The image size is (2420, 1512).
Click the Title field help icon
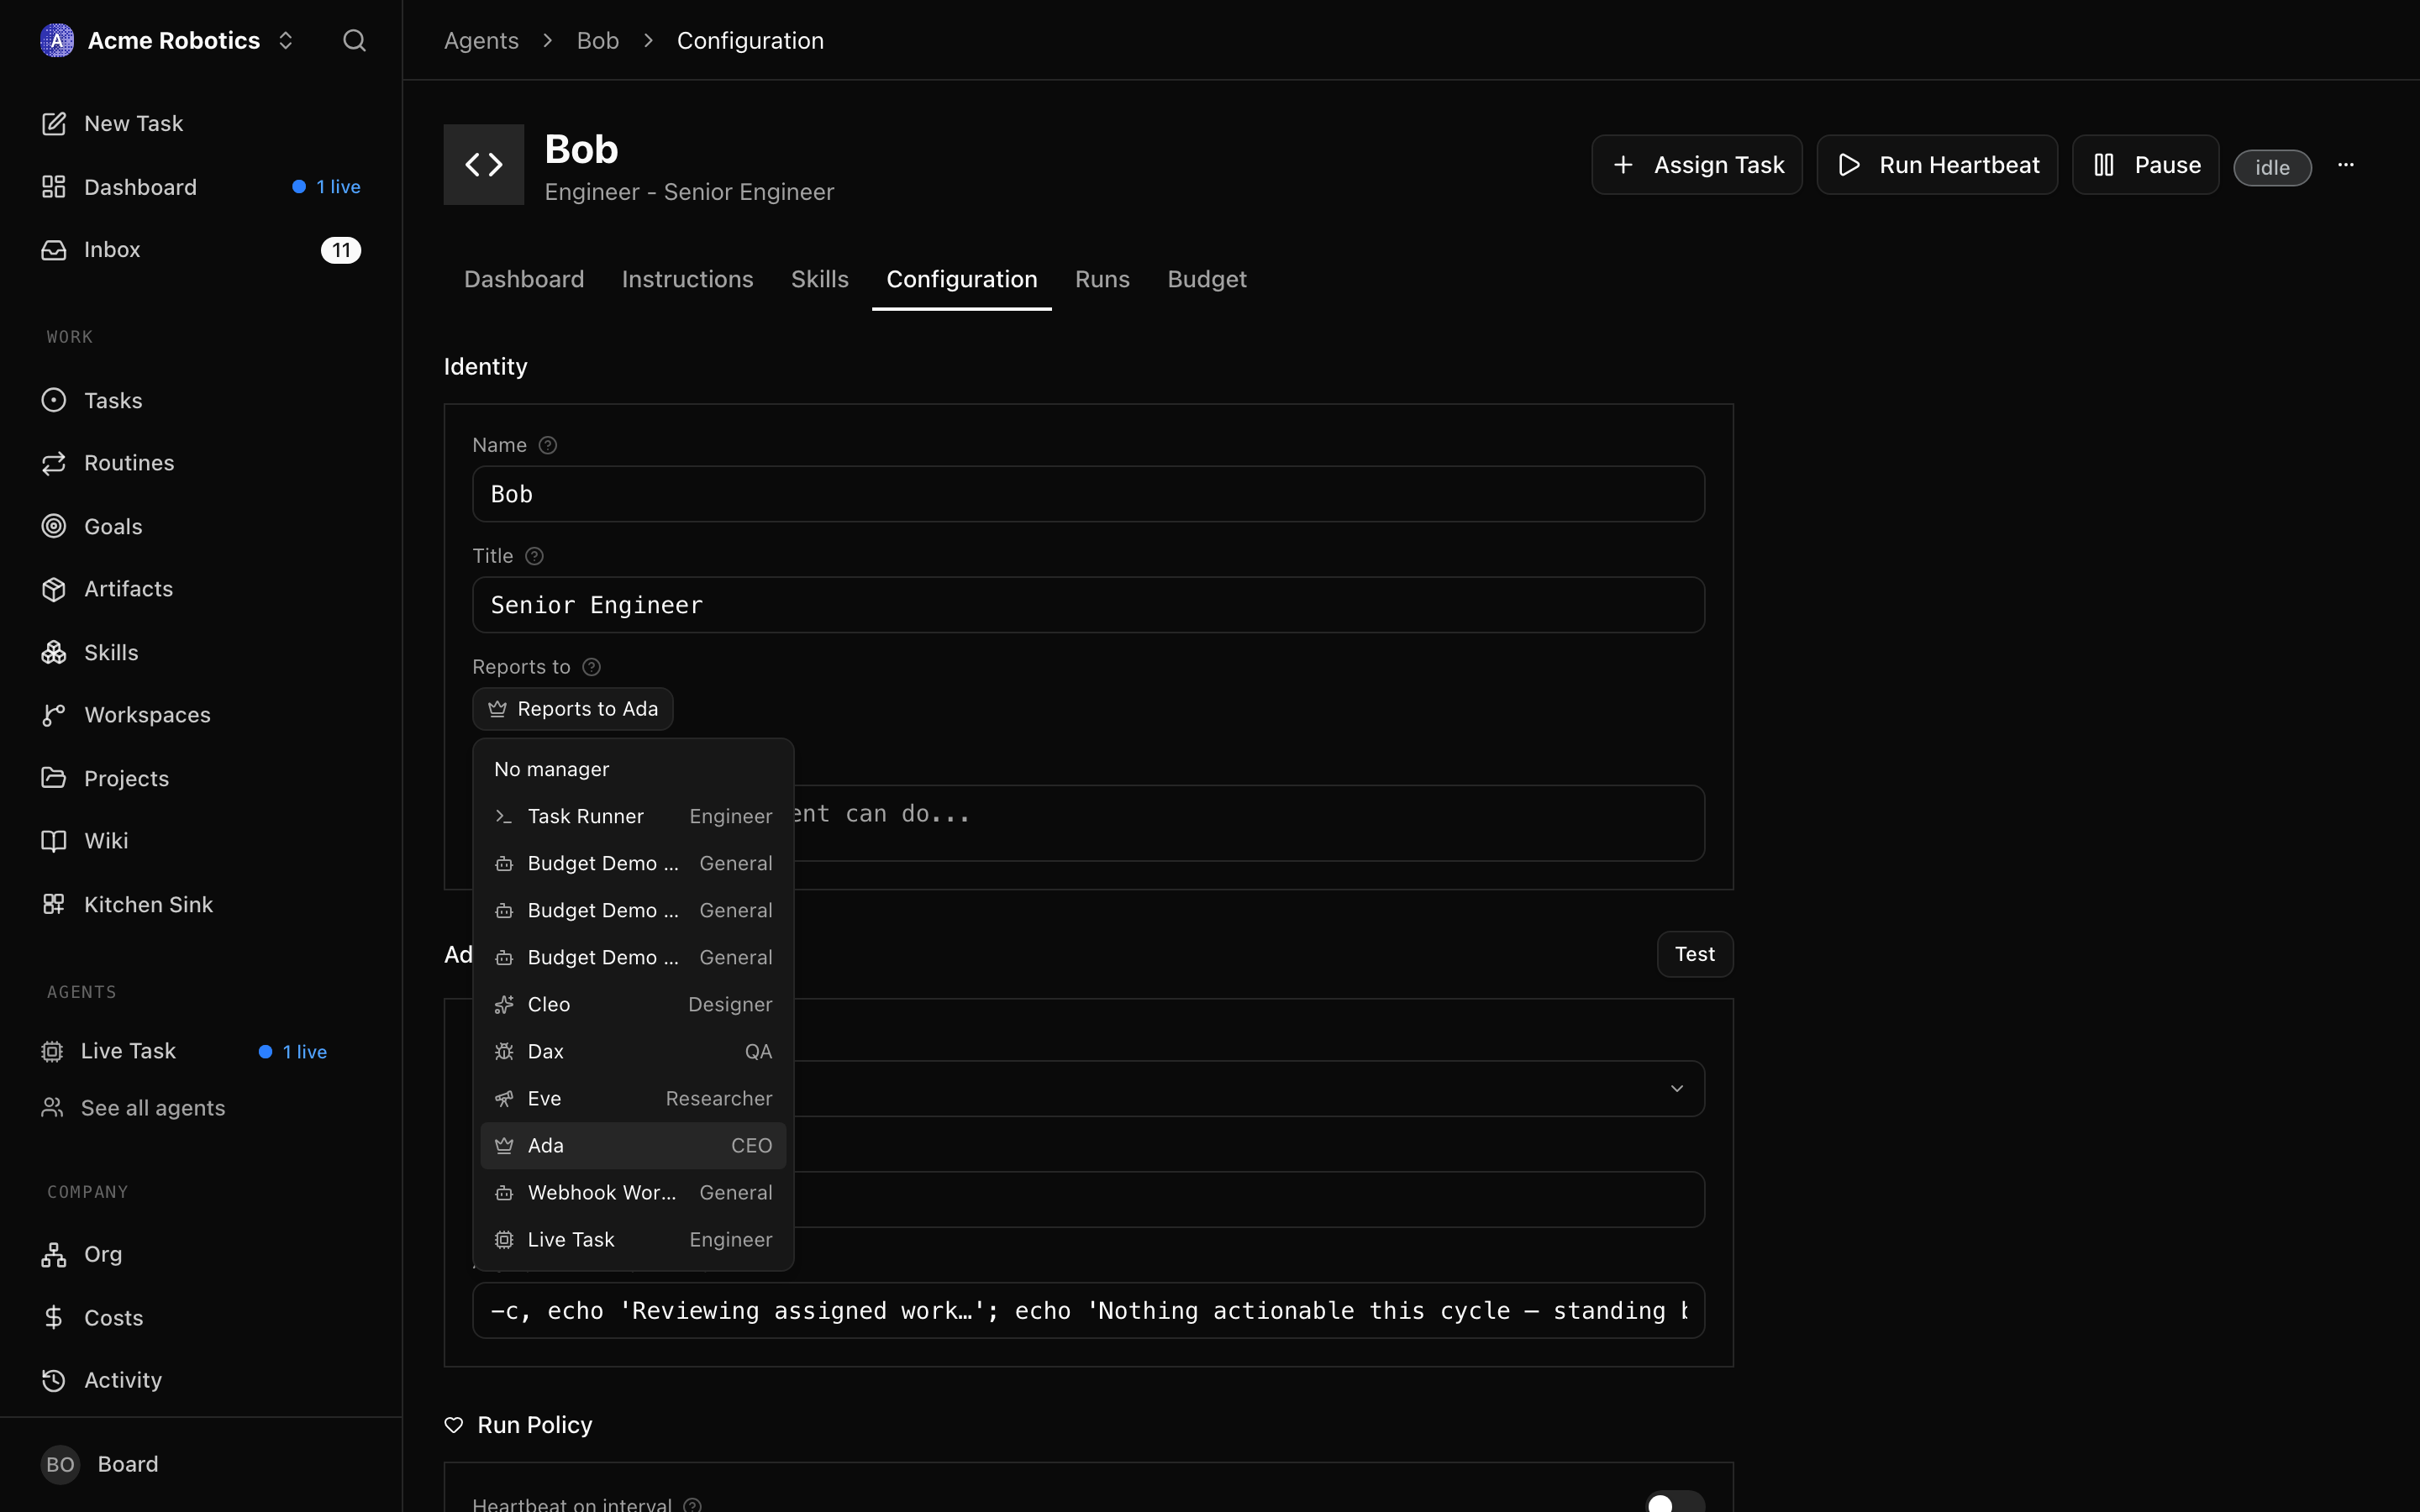coord(535,556)
